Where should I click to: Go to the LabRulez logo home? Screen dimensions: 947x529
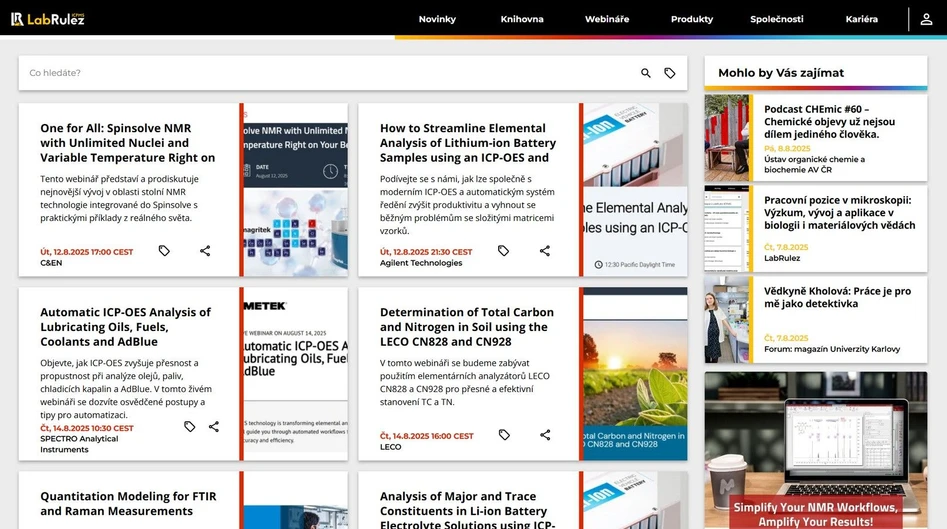[49, 19]
